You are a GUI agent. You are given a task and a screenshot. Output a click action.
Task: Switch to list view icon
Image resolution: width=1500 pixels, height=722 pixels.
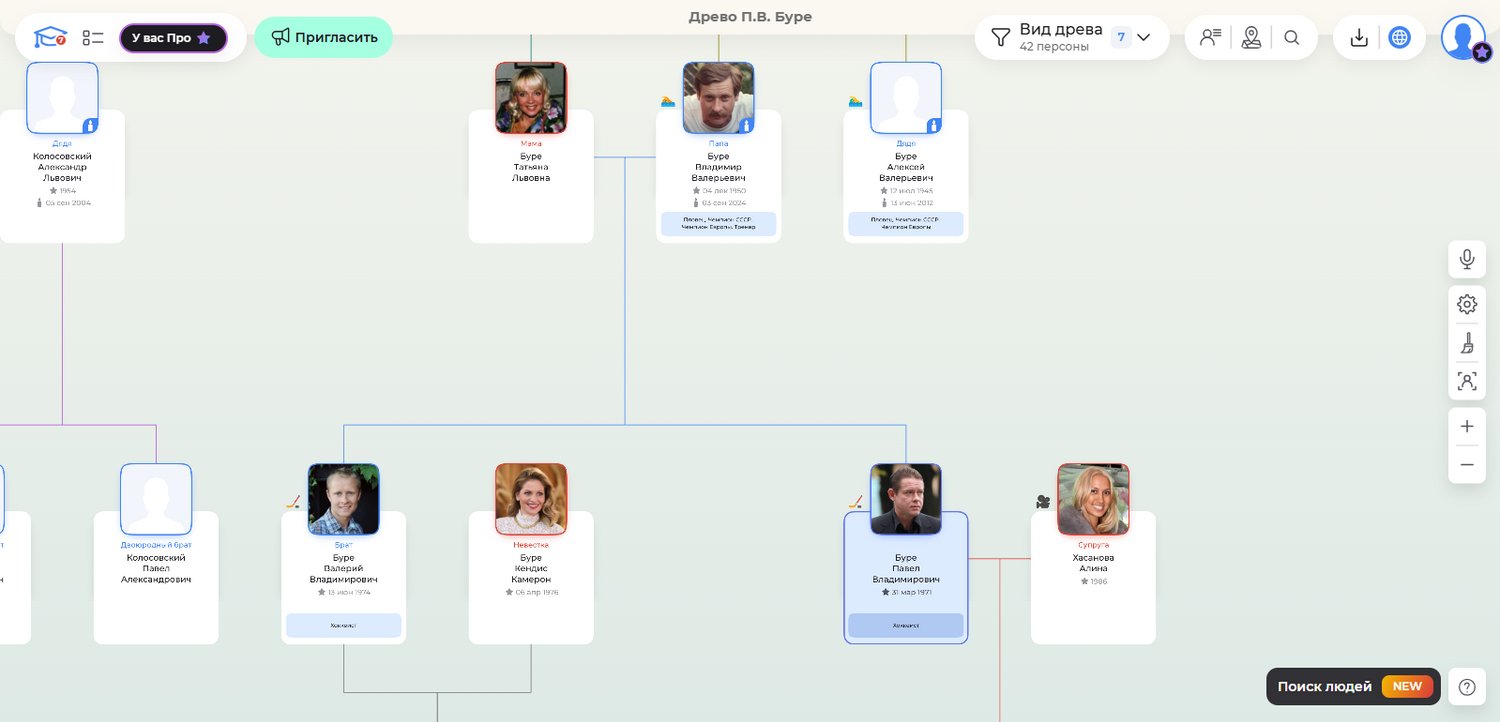(93, 38)
